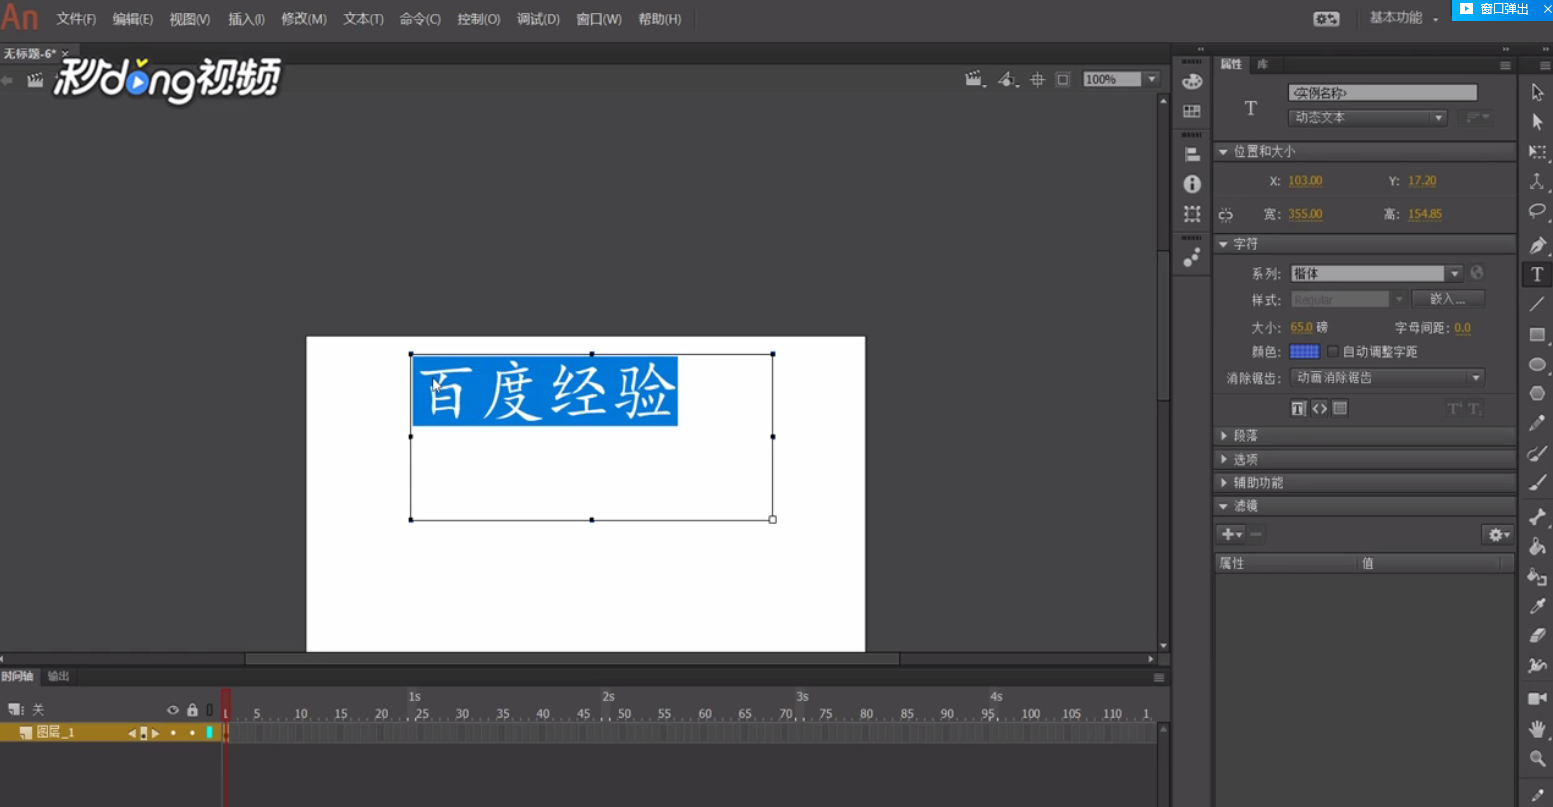Select the 3D Rotation tool

[1537, 182]
